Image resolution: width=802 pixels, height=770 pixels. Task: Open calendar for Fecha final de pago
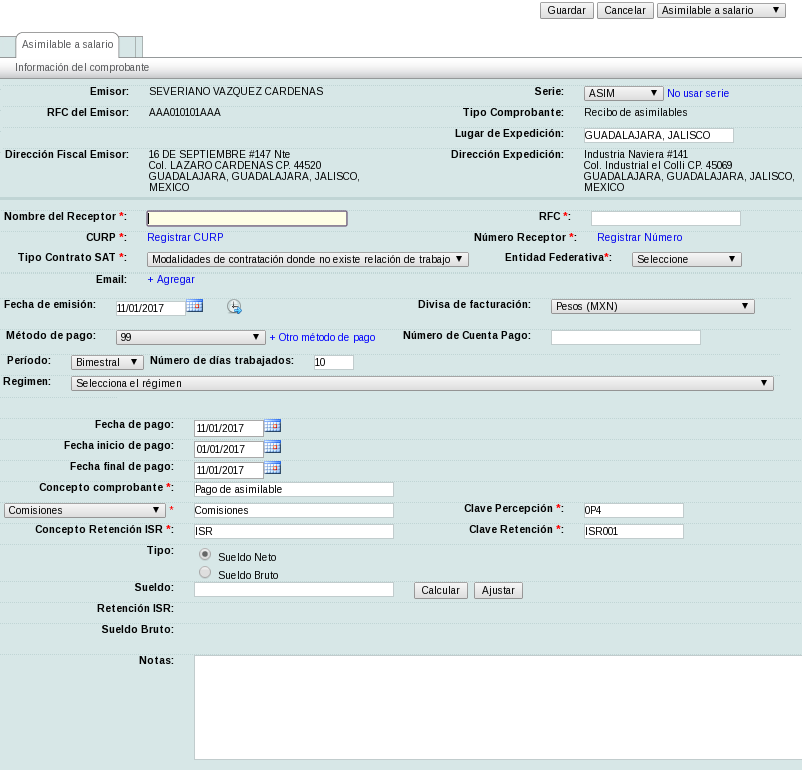[x=272, y=468]
